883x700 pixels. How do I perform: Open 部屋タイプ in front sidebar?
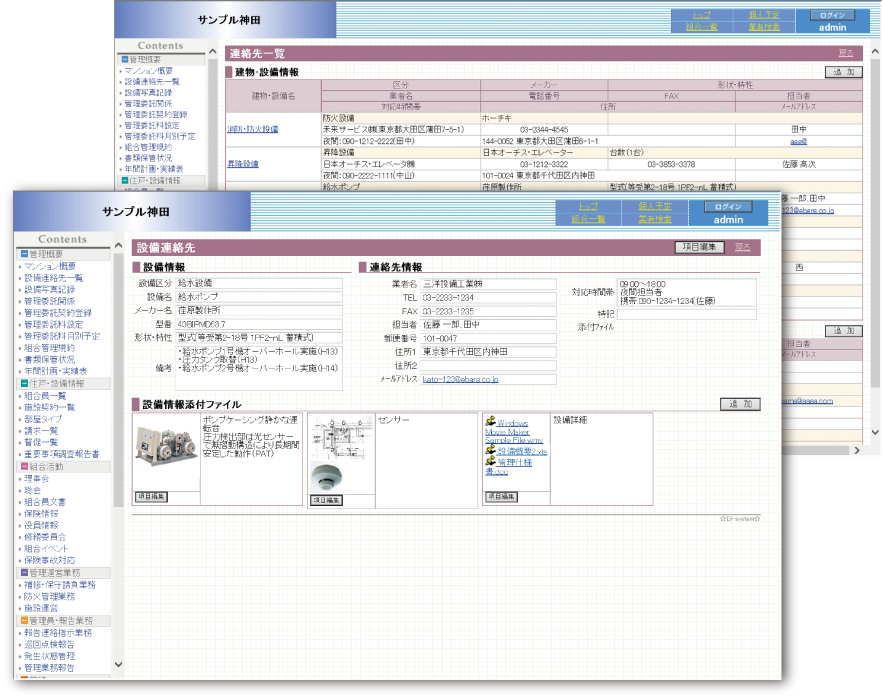click(x=43, y=419)
